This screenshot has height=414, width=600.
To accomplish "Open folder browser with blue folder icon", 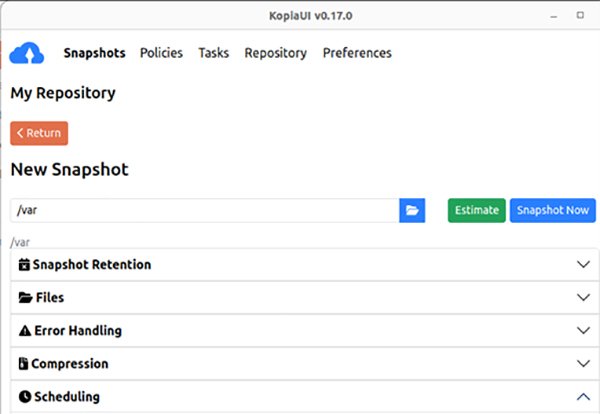I will (412, 210).
